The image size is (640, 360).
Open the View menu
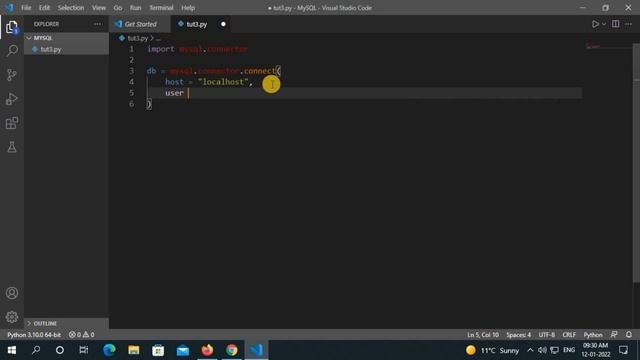pyautogui.click(x=99, y=8)
